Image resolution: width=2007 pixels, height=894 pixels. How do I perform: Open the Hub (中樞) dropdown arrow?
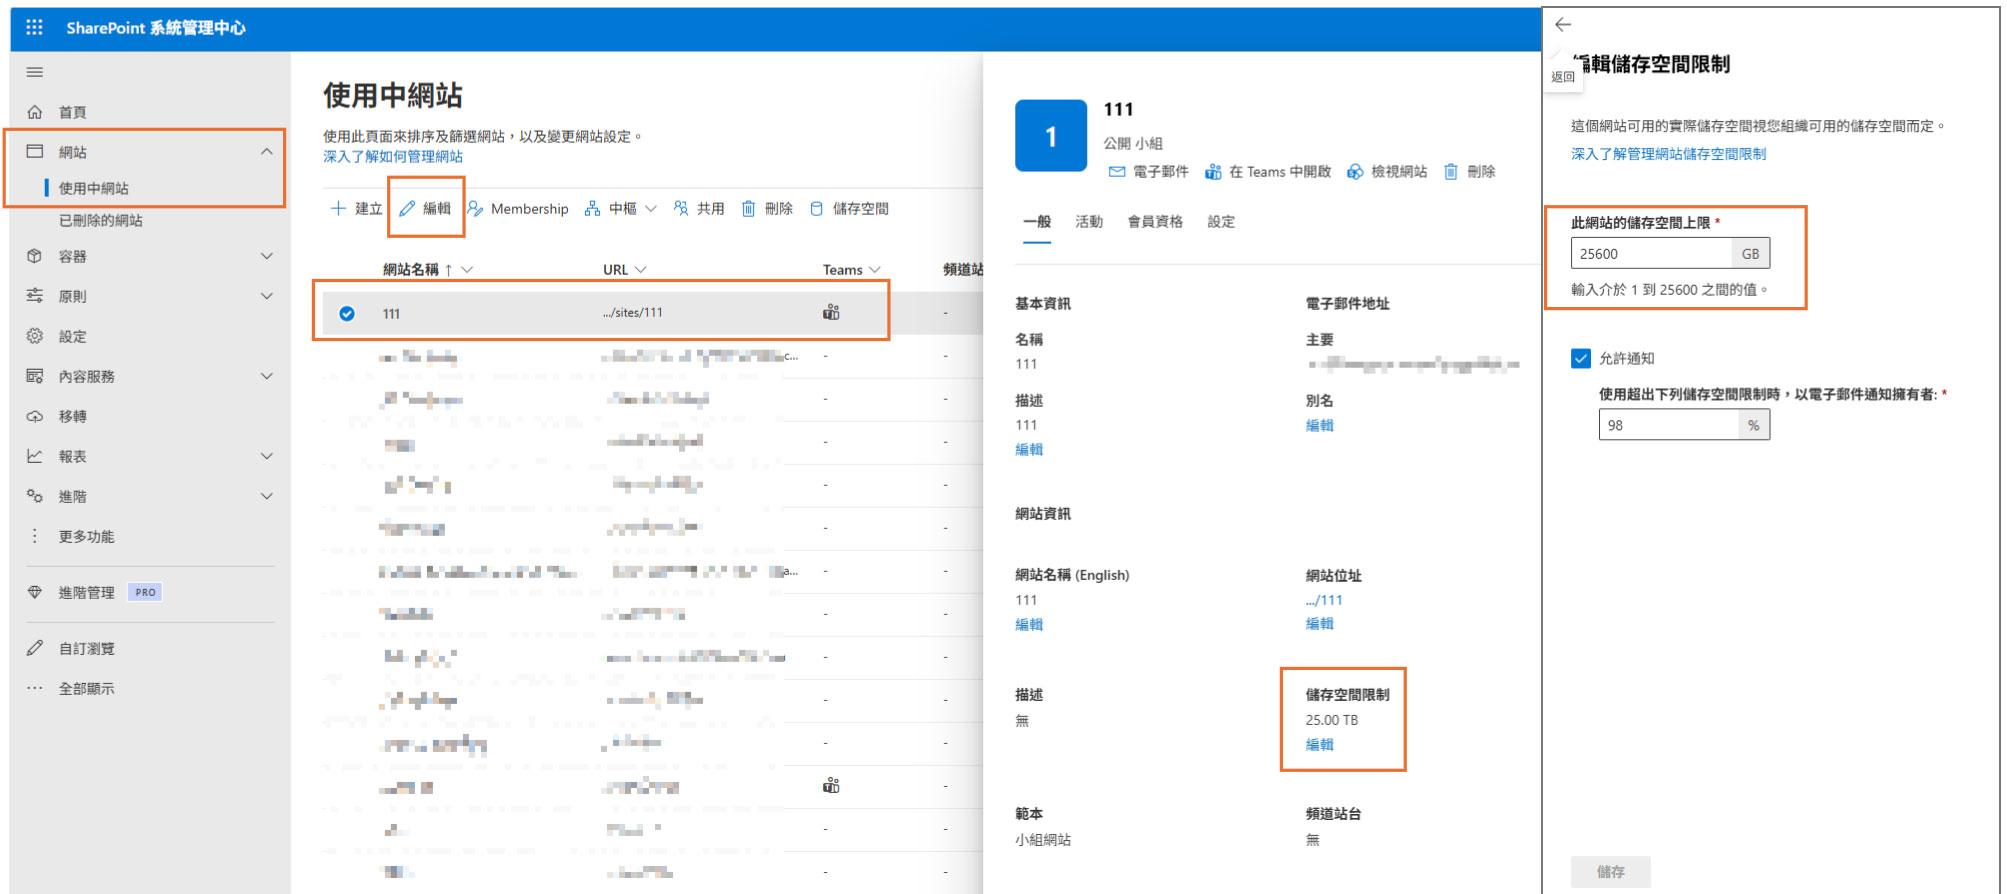[x=651, y=208]
